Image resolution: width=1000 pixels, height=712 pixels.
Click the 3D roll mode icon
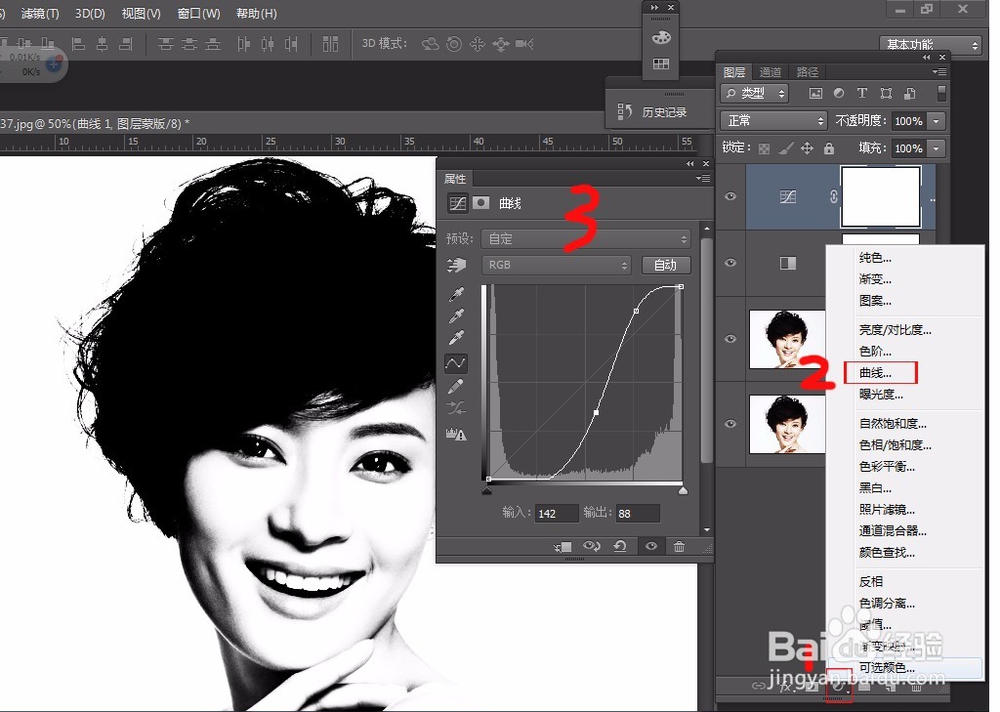click(x=454, y=44)
